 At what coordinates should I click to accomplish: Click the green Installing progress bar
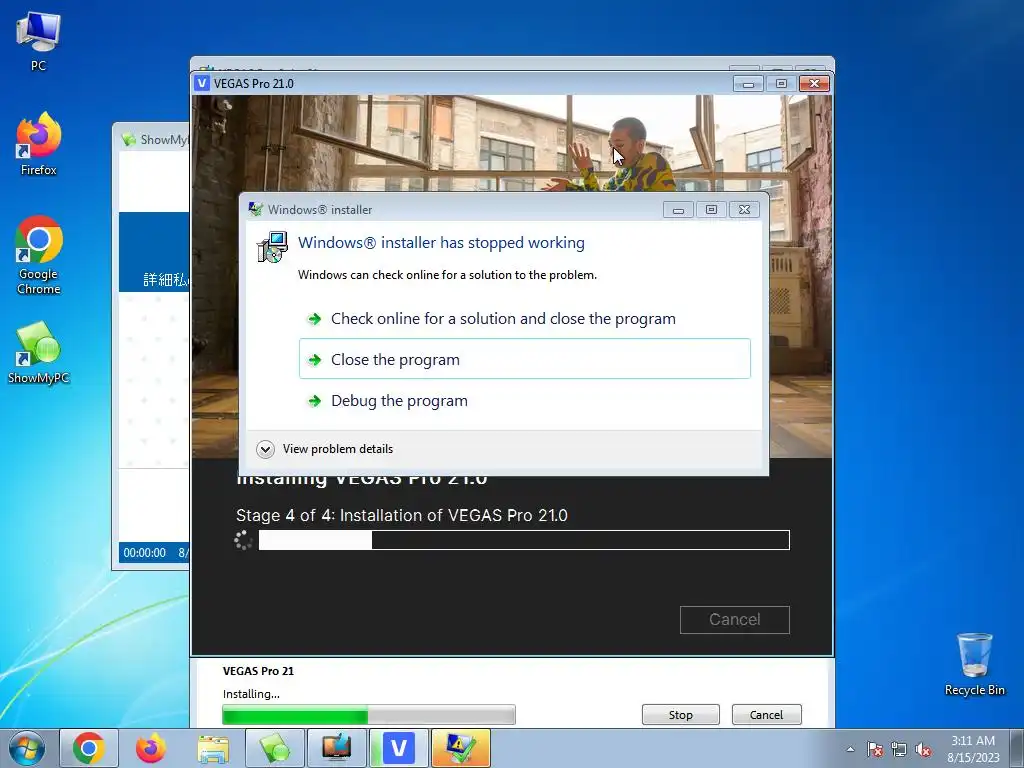(368, 715)
